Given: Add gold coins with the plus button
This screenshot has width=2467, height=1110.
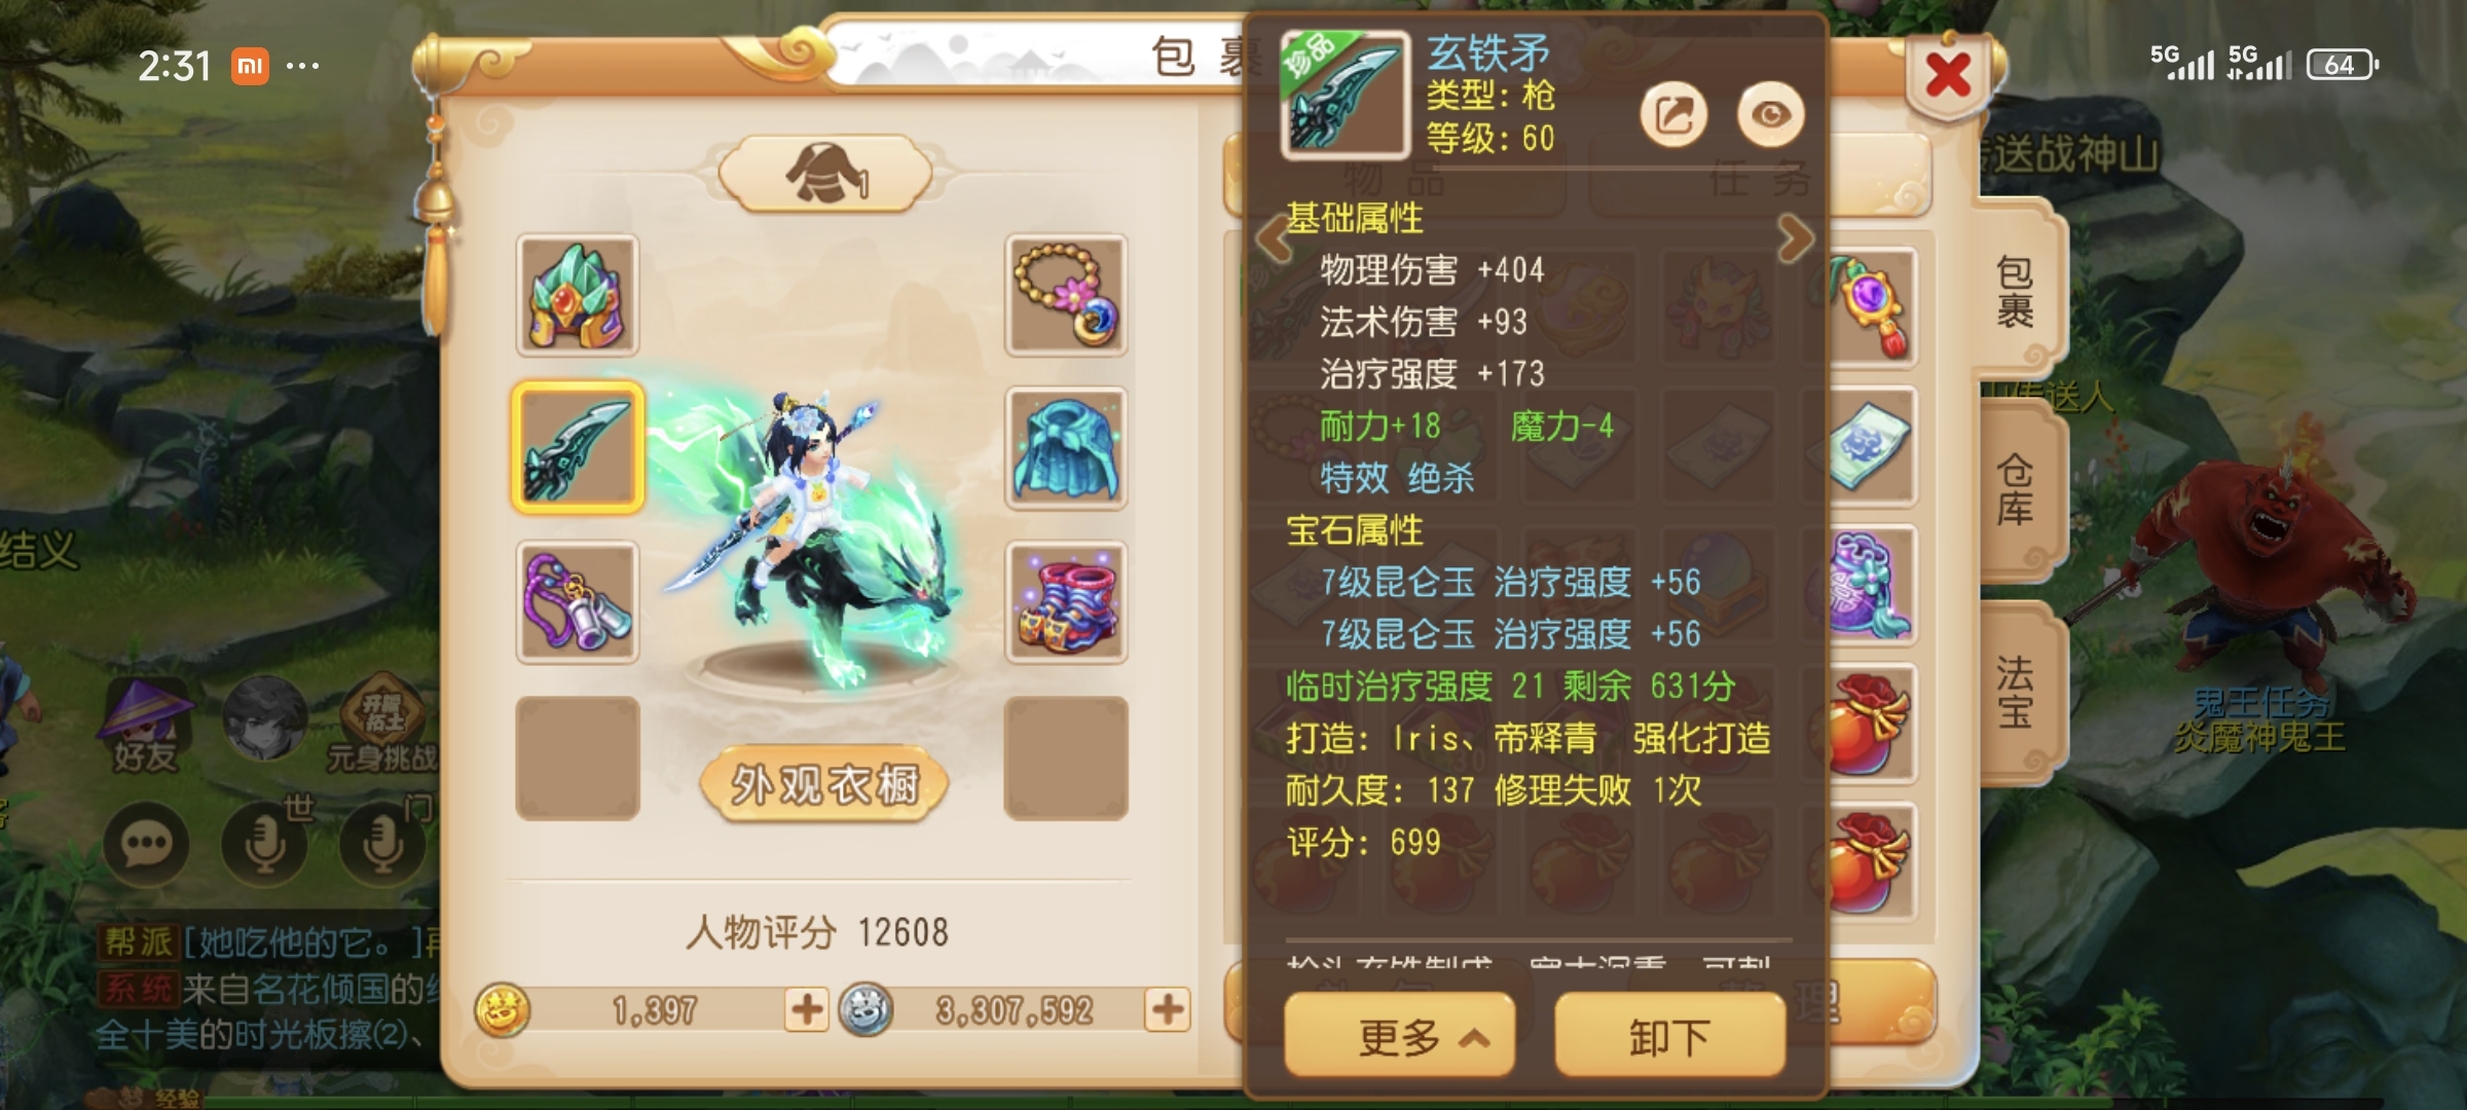Looking at the screenshot, I should [x=806, y=1010].
